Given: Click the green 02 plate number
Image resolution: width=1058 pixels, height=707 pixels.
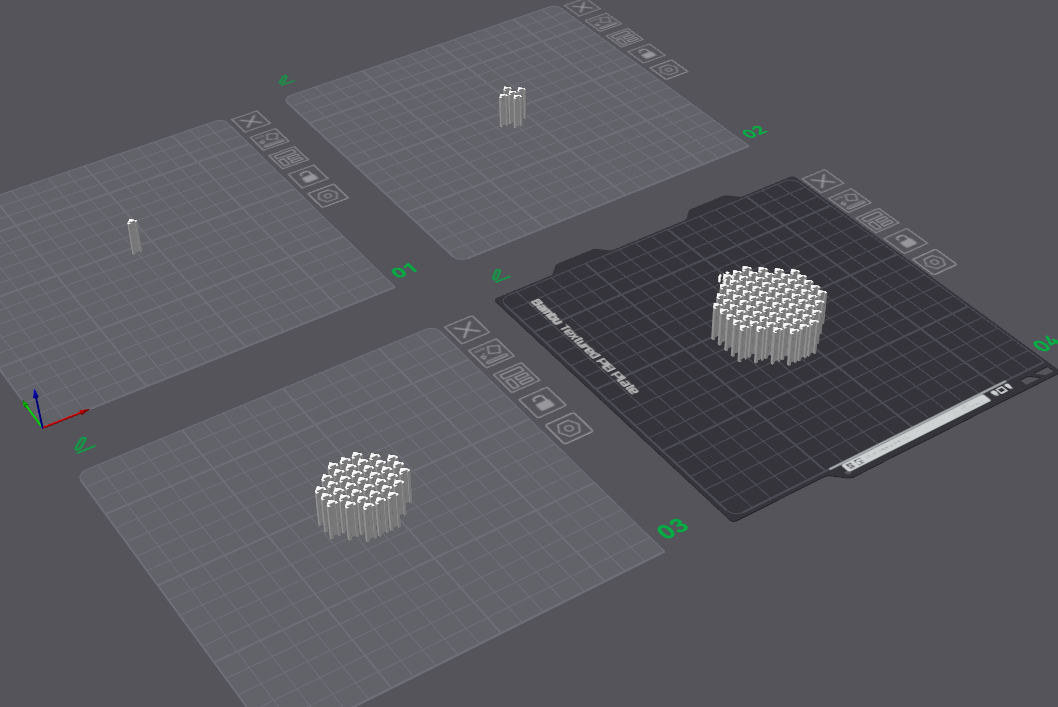Looking at the screenshot, I should click(x=754, y=132).
